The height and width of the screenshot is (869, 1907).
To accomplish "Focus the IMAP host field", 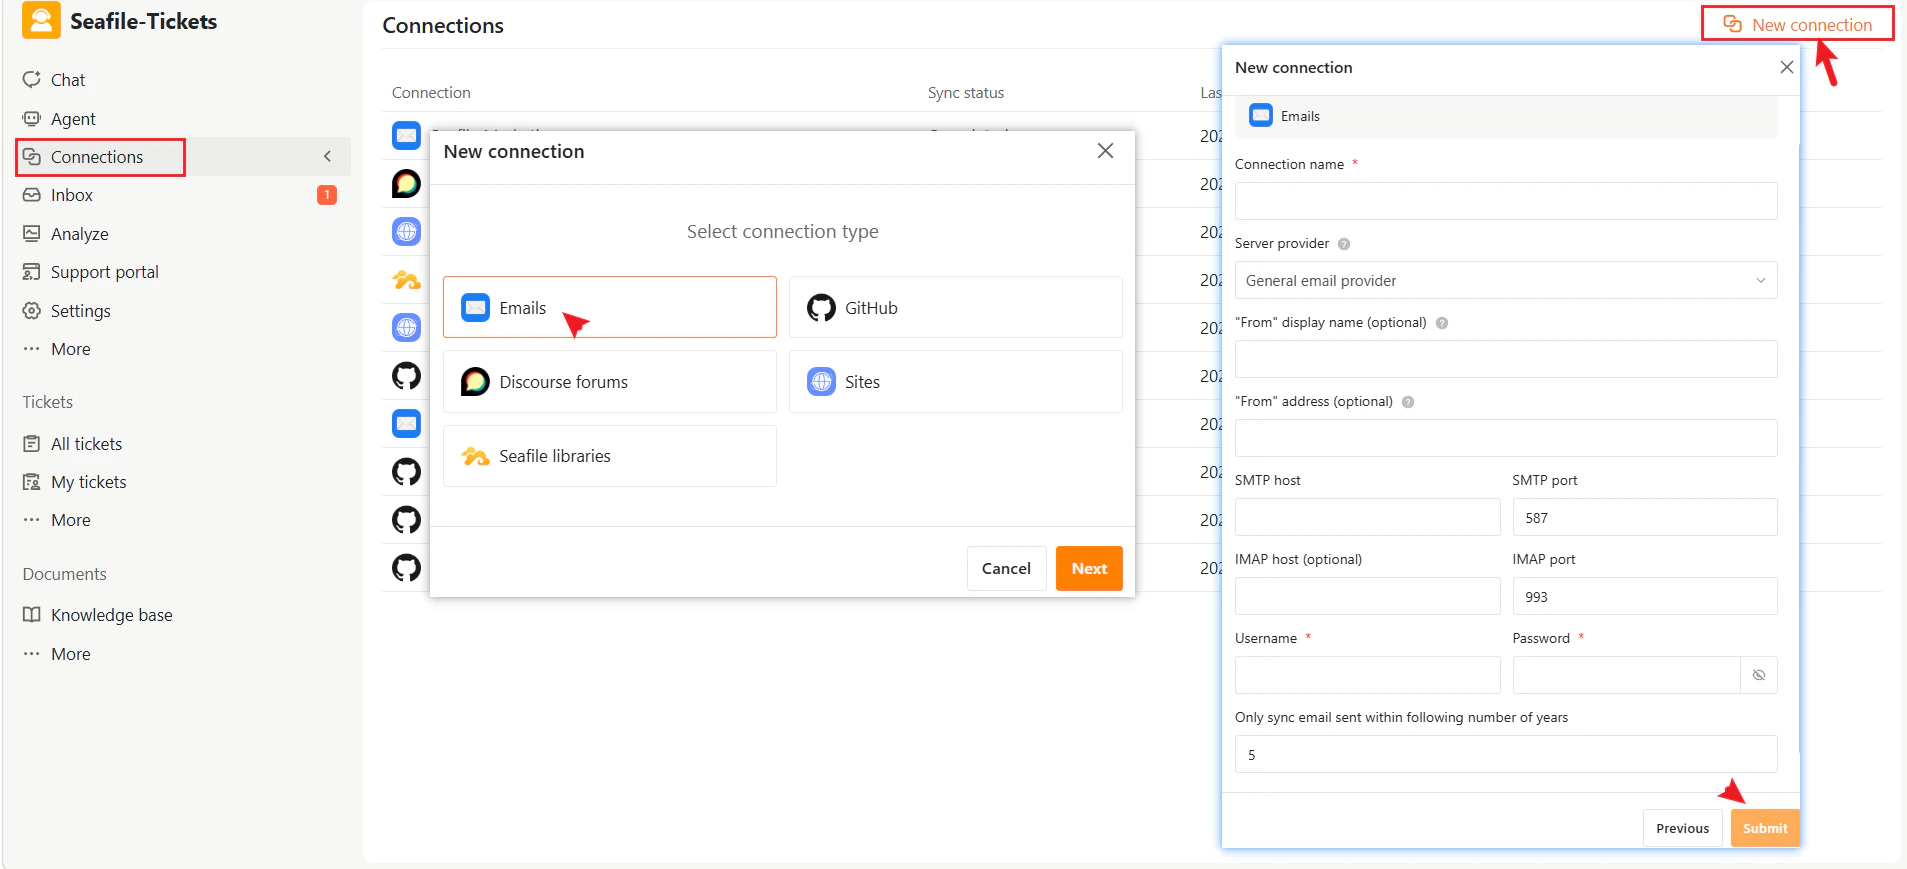I will (1368, 596).
